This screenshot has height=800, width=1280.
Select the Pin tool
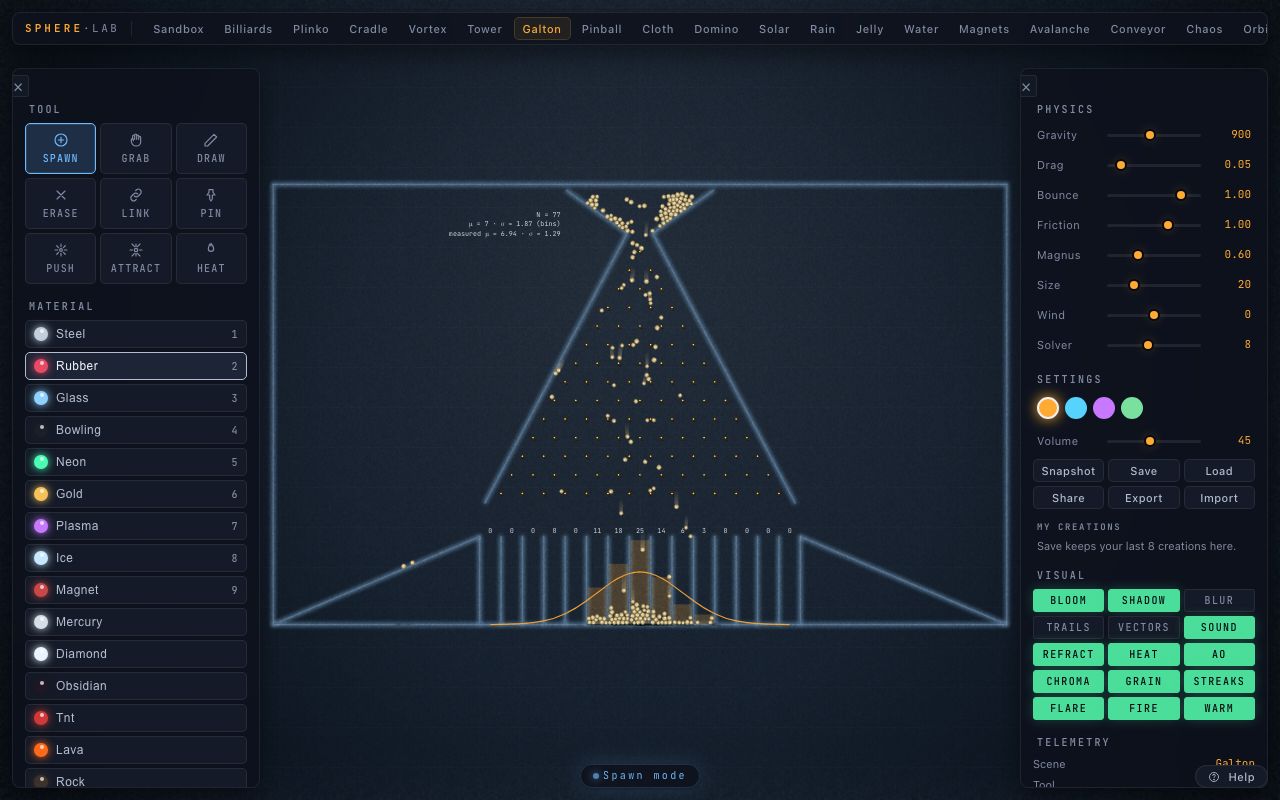[x=211, y=203]
